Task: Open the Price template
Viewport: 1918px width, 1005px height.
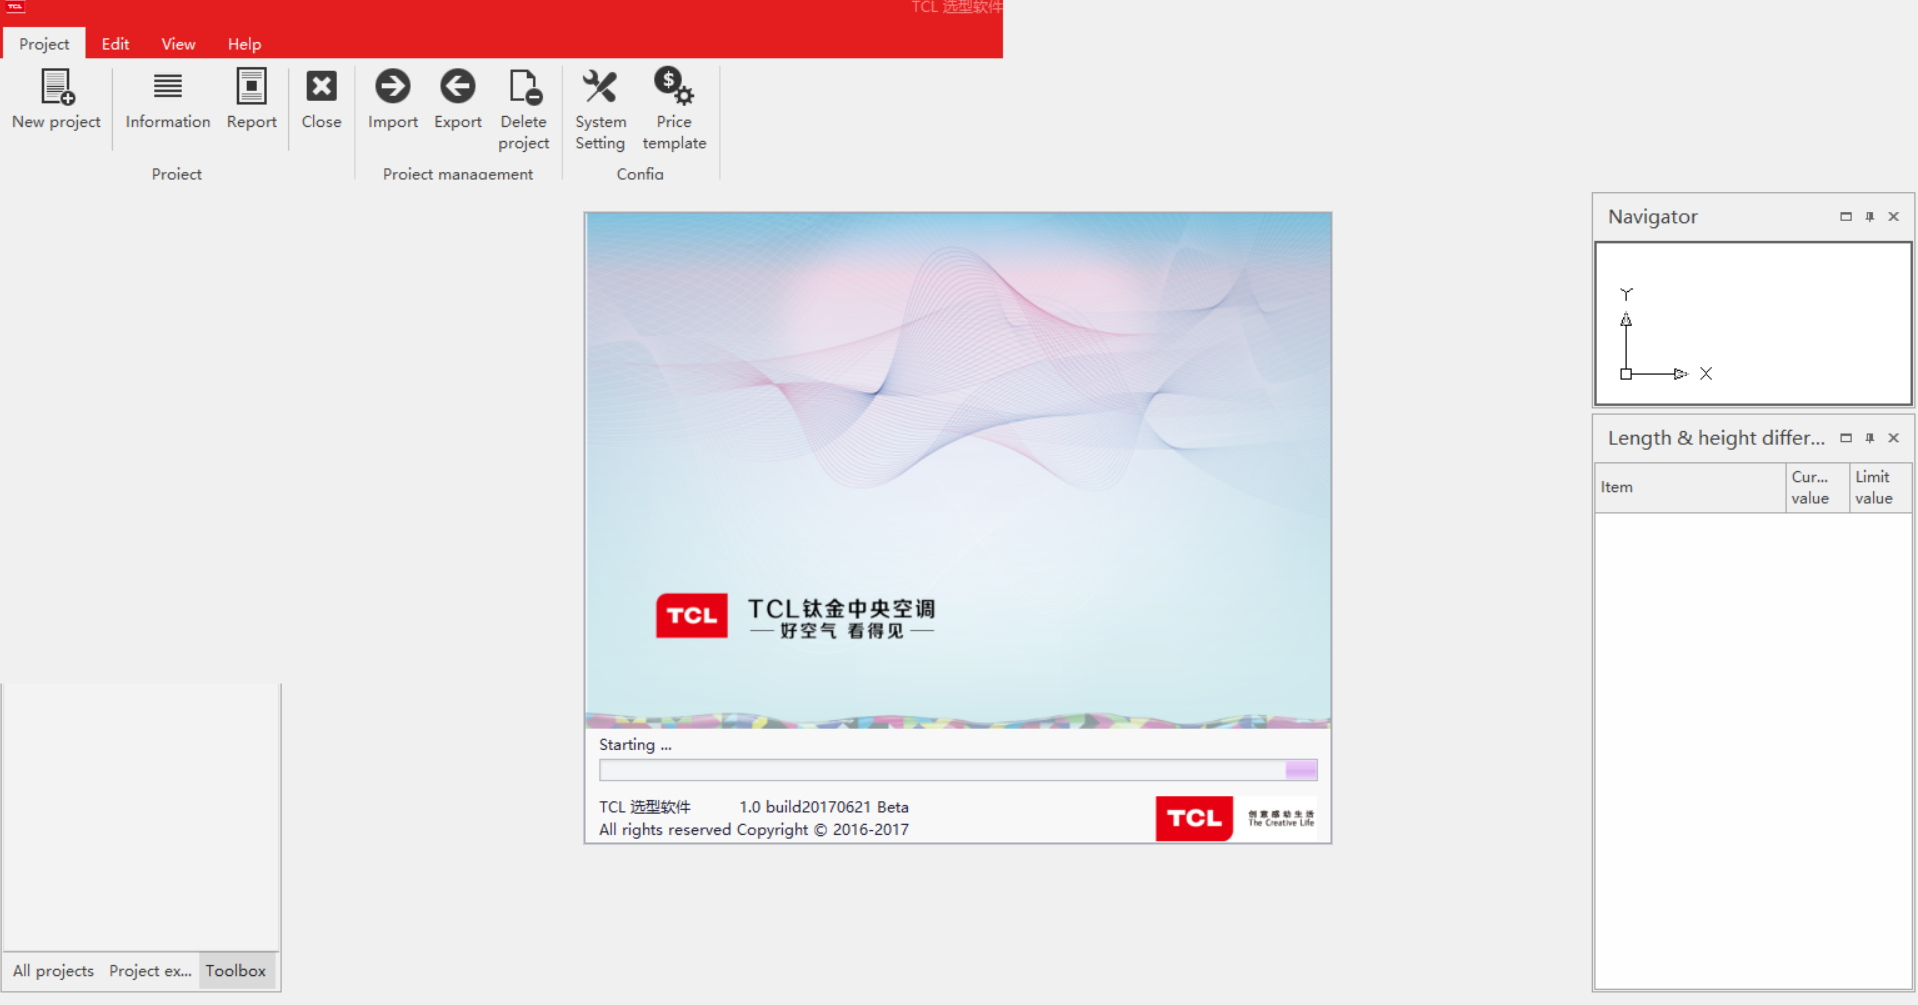Action: (x=674, y=109)
